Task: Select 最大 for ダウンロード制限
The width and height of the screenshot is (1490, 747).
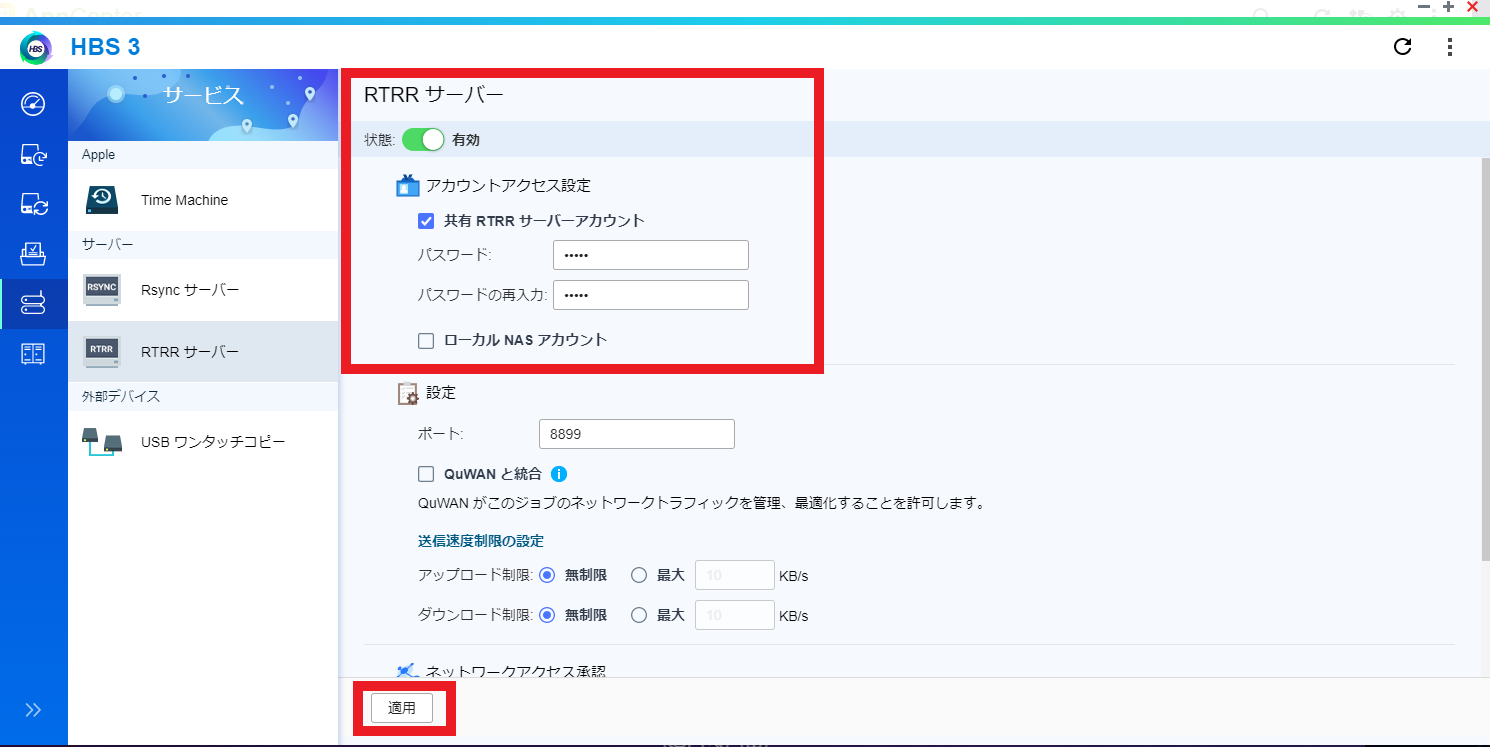Action: [640, 615]
